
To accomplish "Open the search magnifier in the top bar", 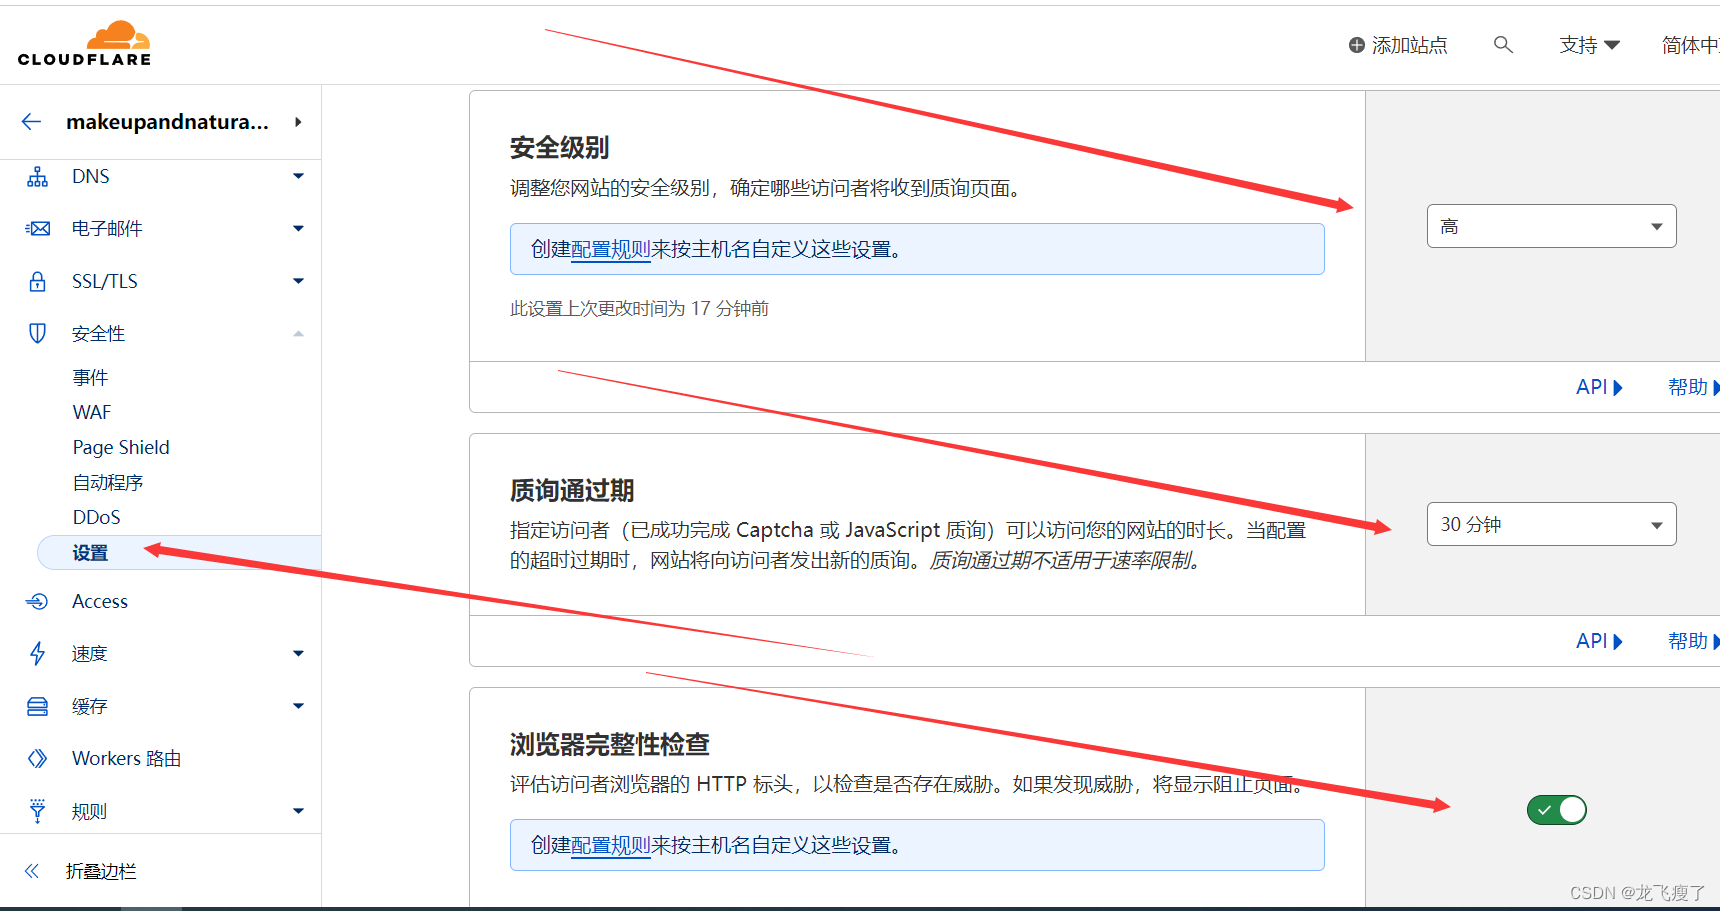I will coord(1504,45).
